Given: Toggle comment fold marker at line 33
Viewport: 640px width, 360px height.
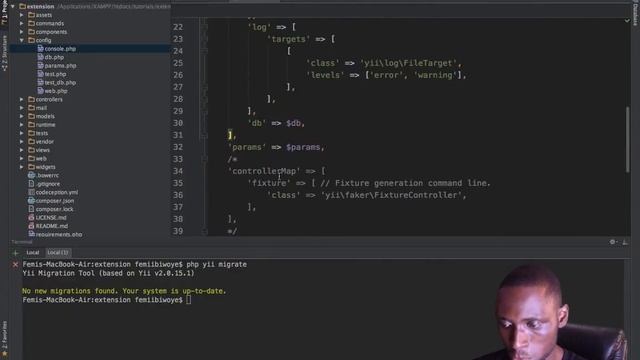Looking at the screenshot, I should (204, 159).
